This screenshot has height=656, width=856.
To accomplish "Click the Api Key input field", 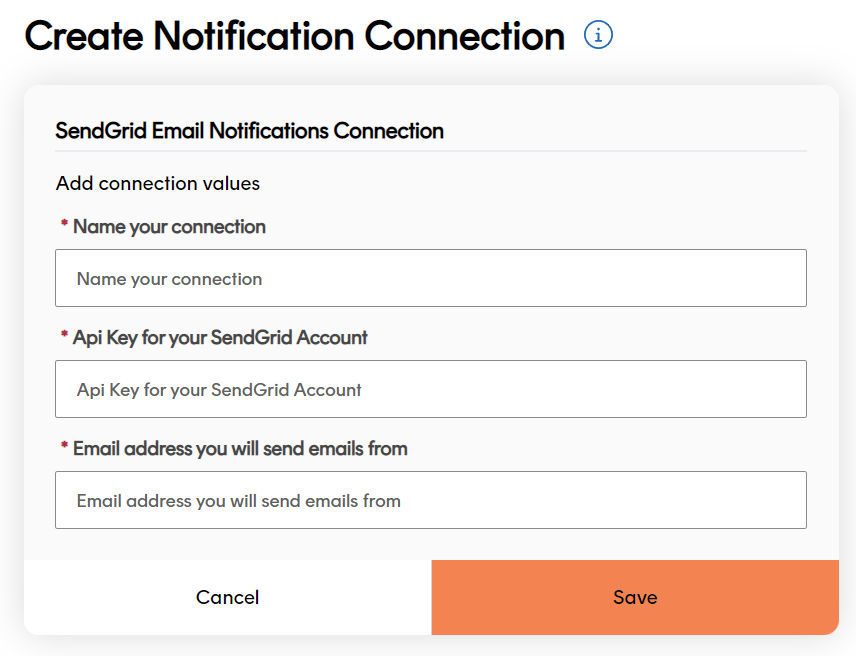I will [x=430, y=389].
